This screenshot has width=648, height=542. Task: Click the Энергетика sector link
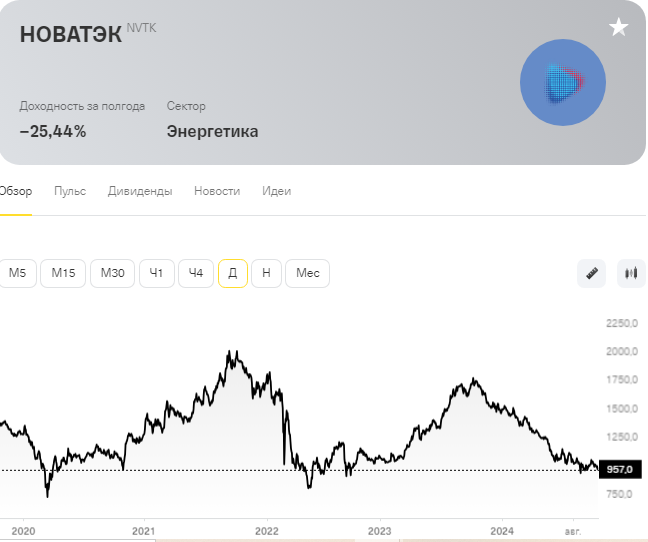(x=212, y=131)
